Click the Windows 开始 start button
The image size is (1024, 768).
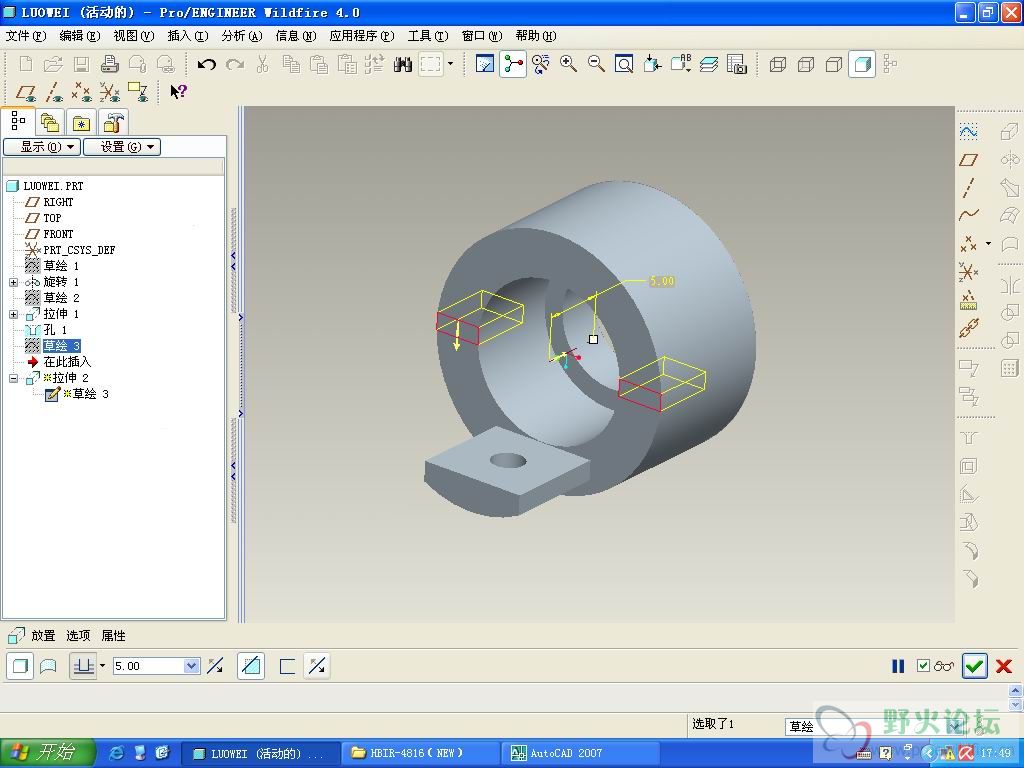[47, 752]
